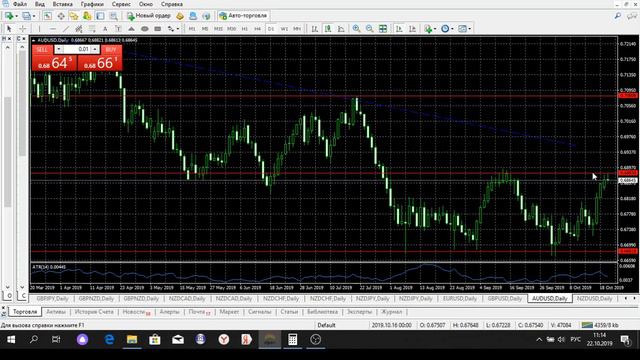The width and height of the screenshot is (640, 360).
Task: Open the Market Watch panel
Action: [48, 16]
